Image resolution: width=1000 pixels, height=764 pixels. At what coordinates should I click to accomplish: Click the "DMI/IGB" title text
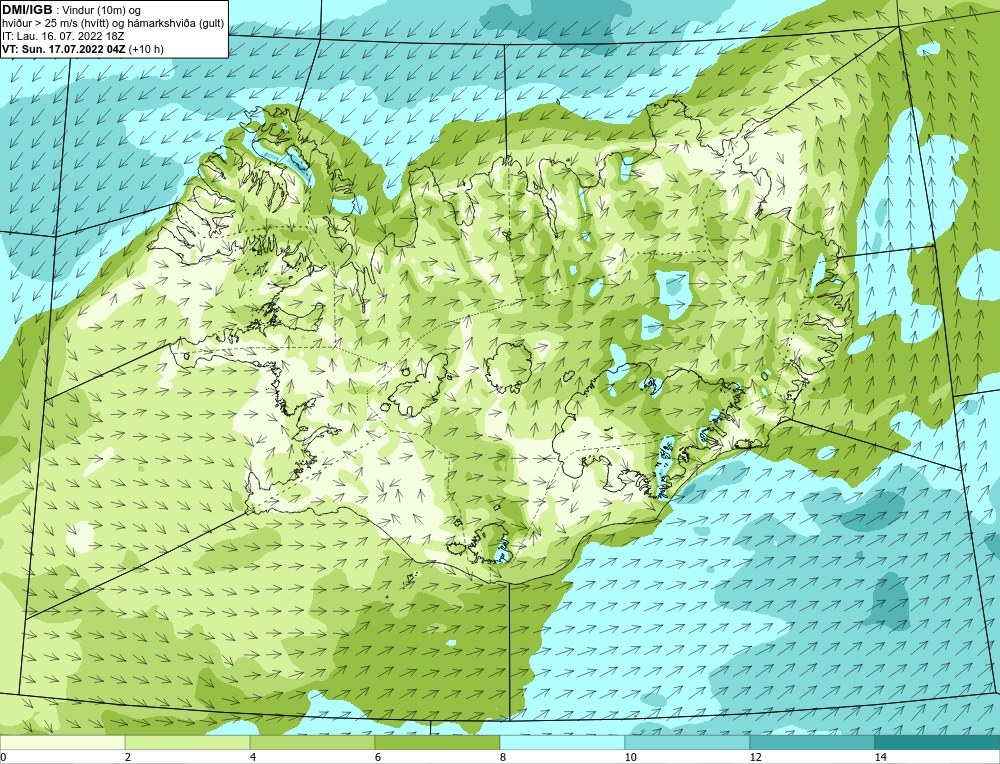[x=27, y=10]
